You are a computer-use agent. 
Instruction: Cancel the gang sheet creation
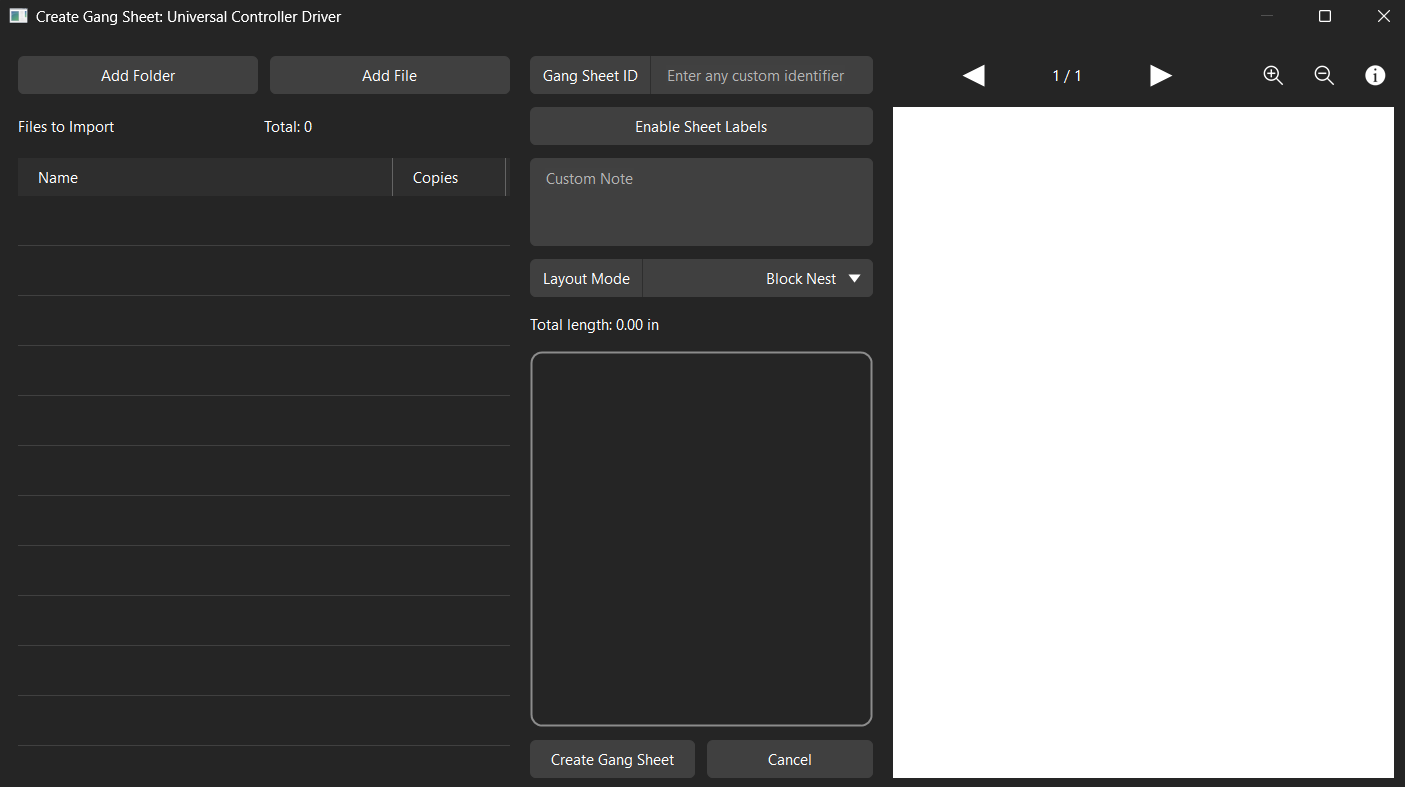tap(789, 760)
